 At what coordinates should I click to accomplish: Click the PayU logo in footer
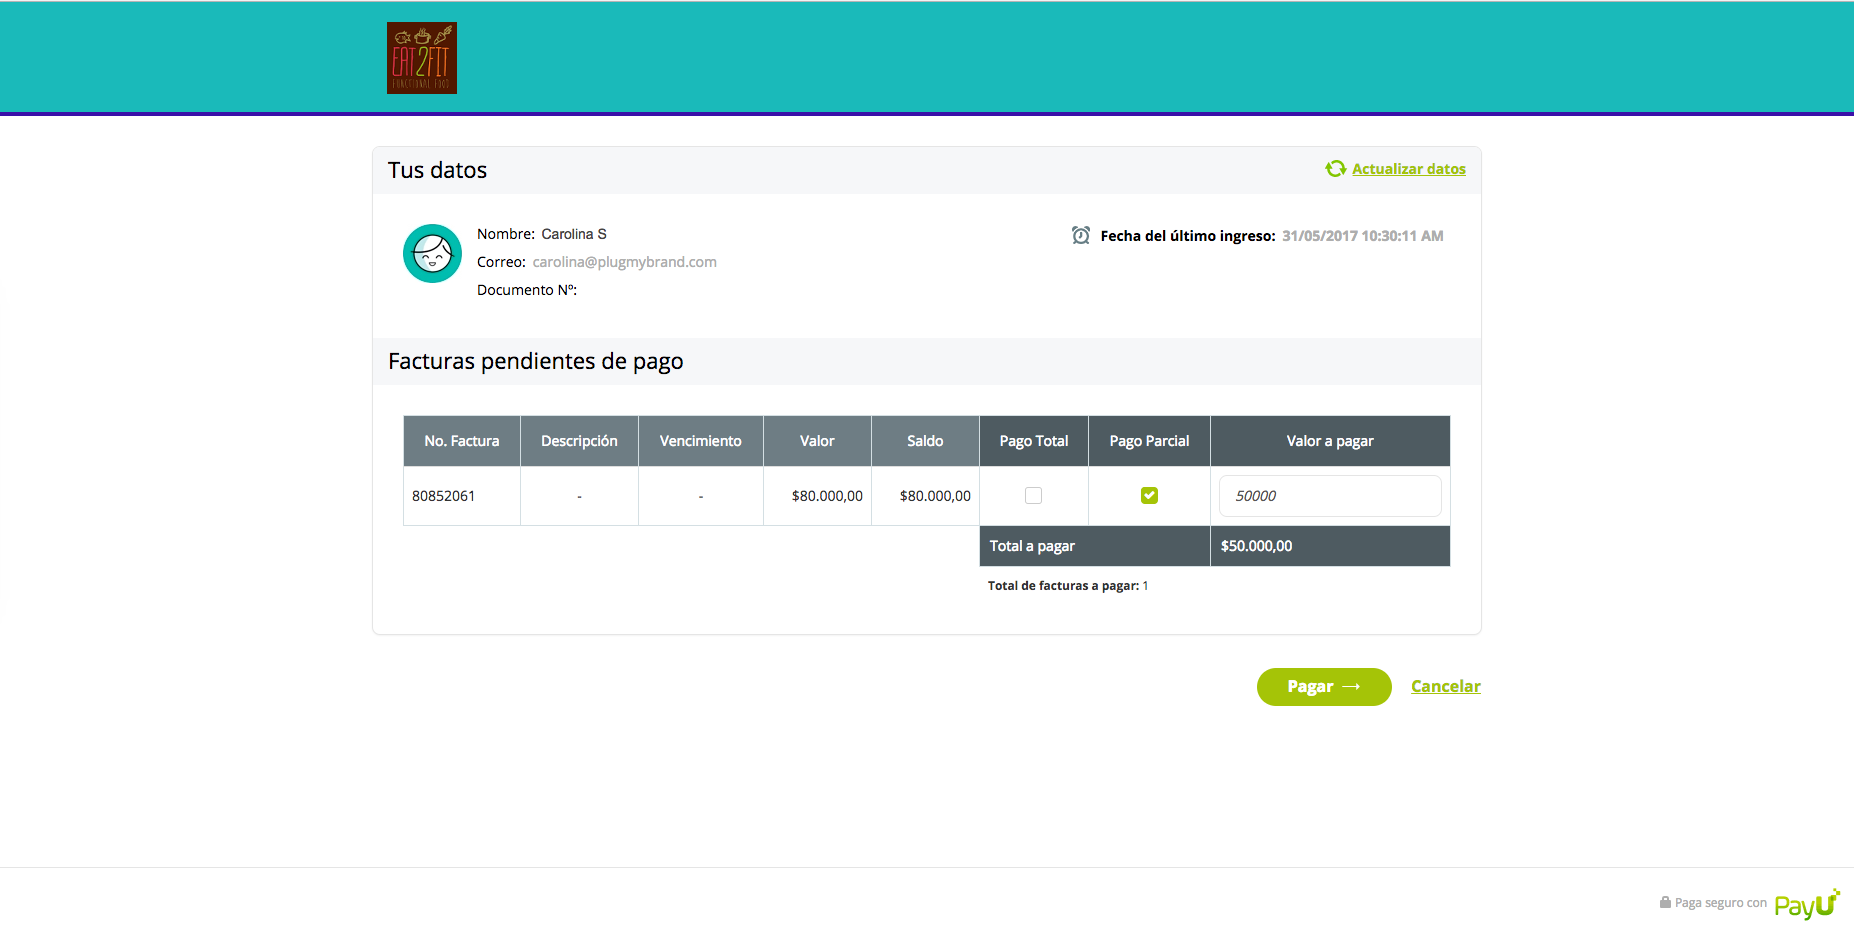(1806, 903)
